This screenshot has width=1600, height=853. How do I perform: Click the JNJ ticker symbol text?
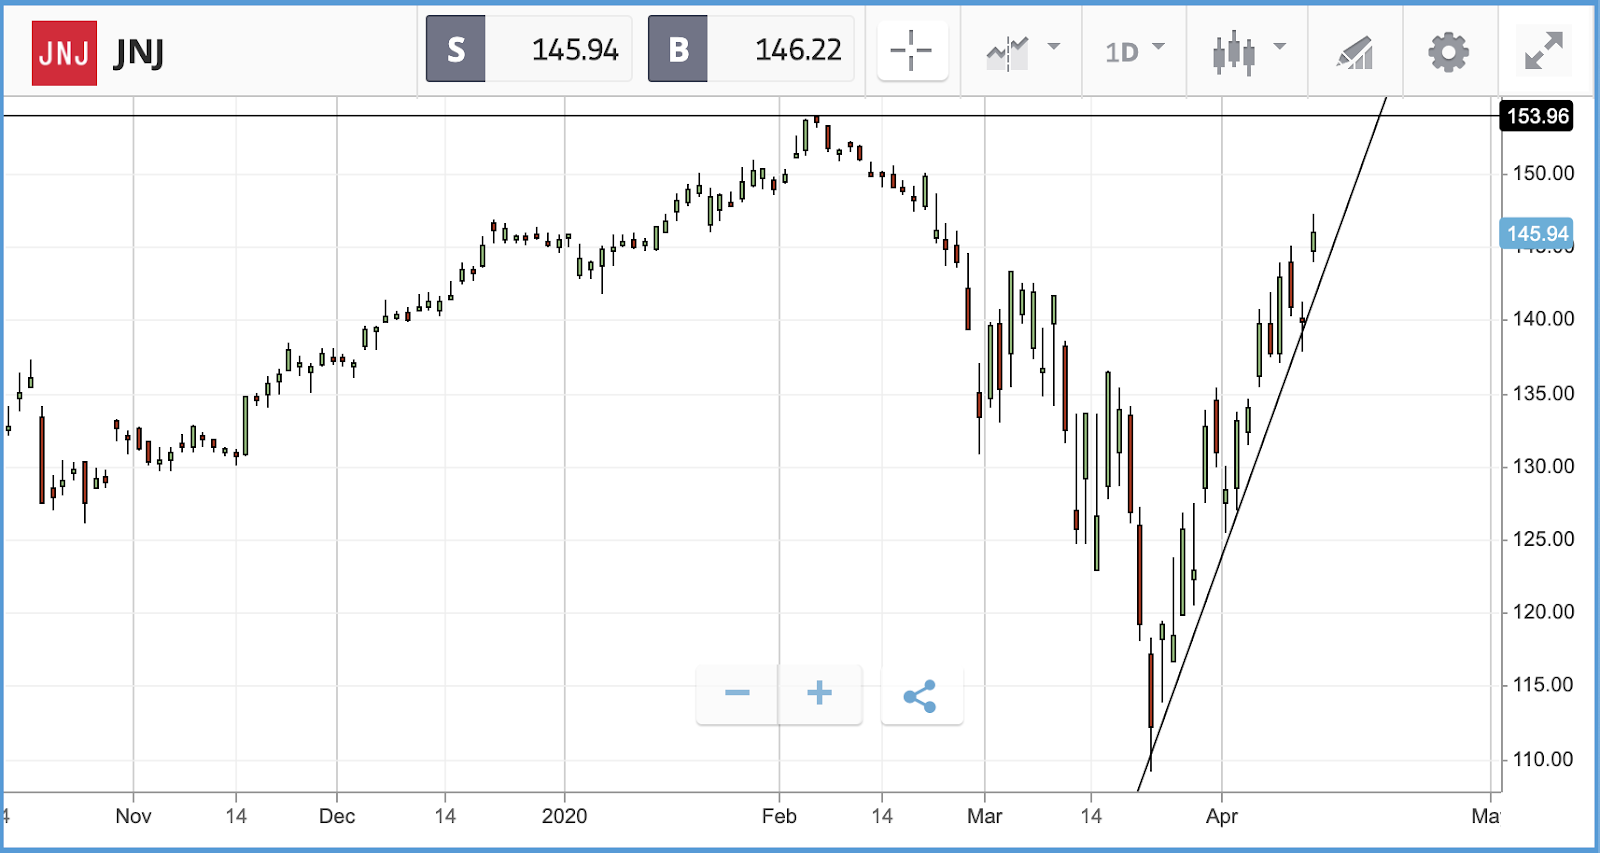(x=139, y=53)
